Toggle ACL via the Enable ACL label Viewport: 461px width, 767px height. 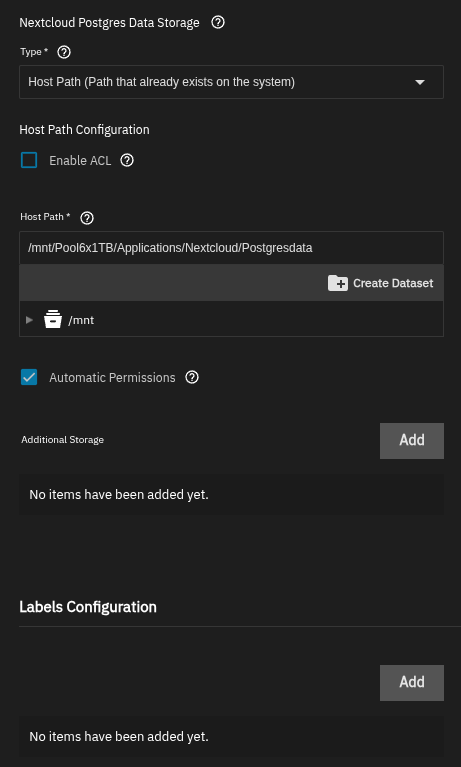click(80, 160)
